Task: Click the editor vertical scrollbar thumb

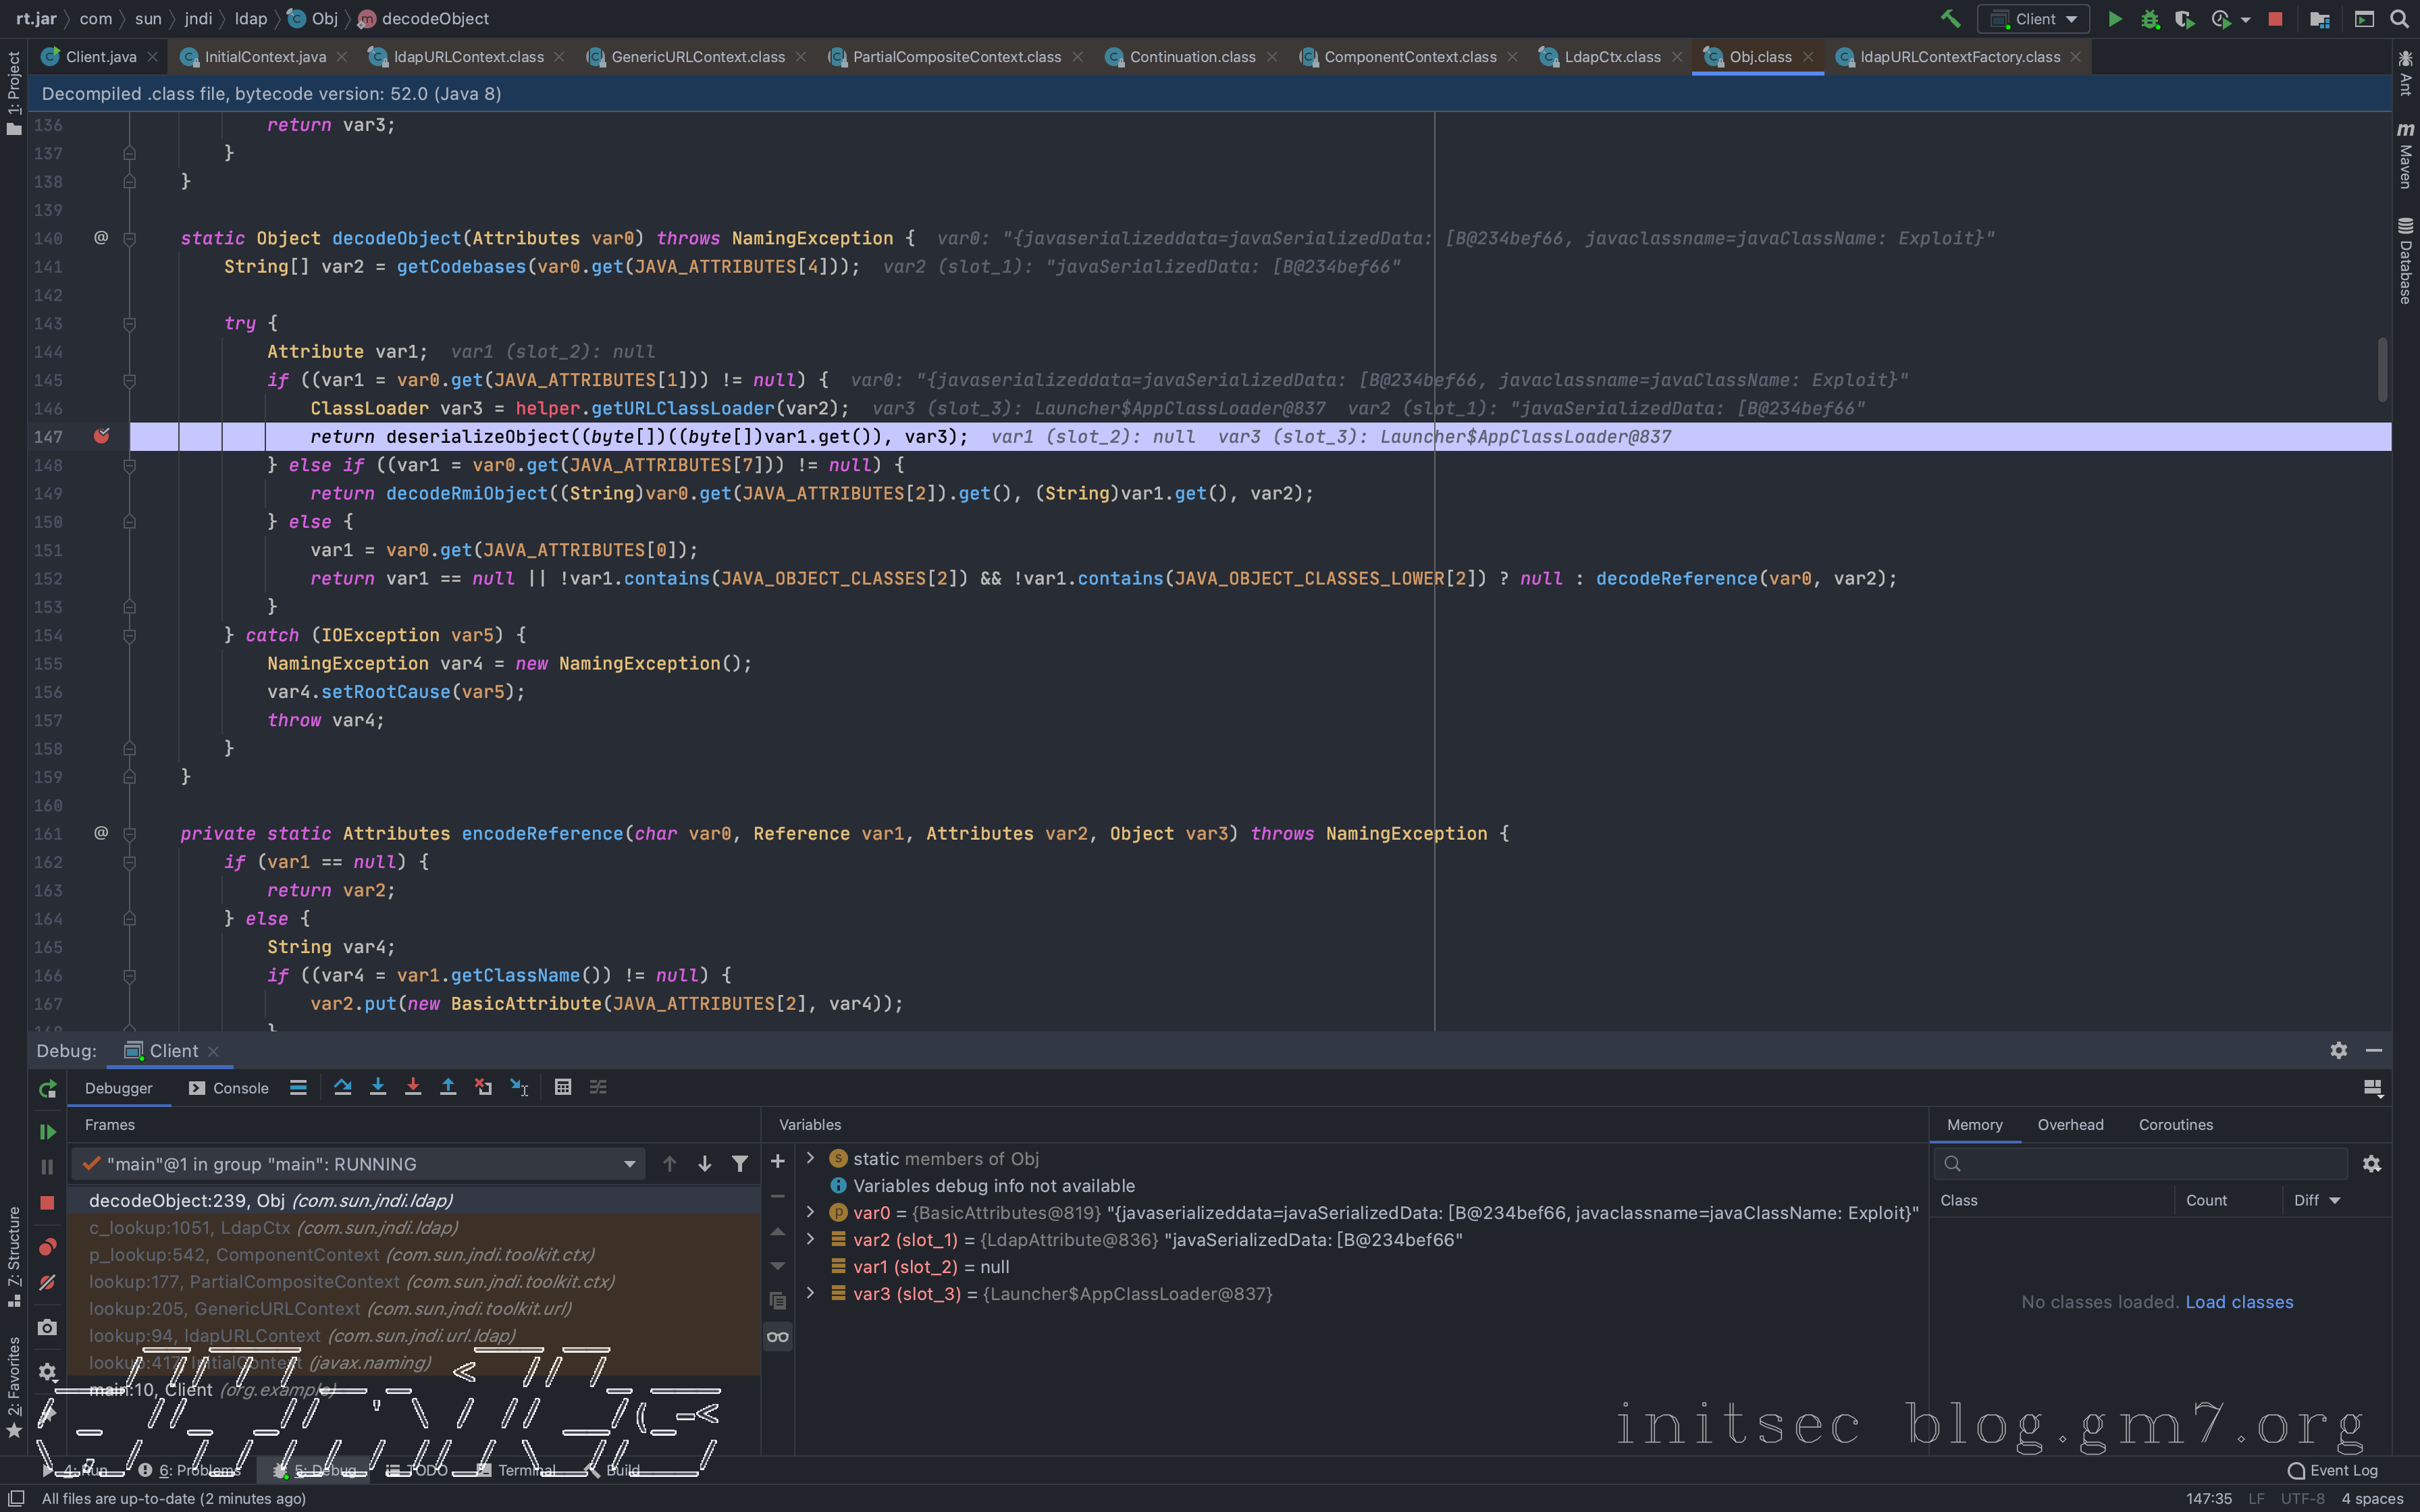Action: tap(2382, 370)
